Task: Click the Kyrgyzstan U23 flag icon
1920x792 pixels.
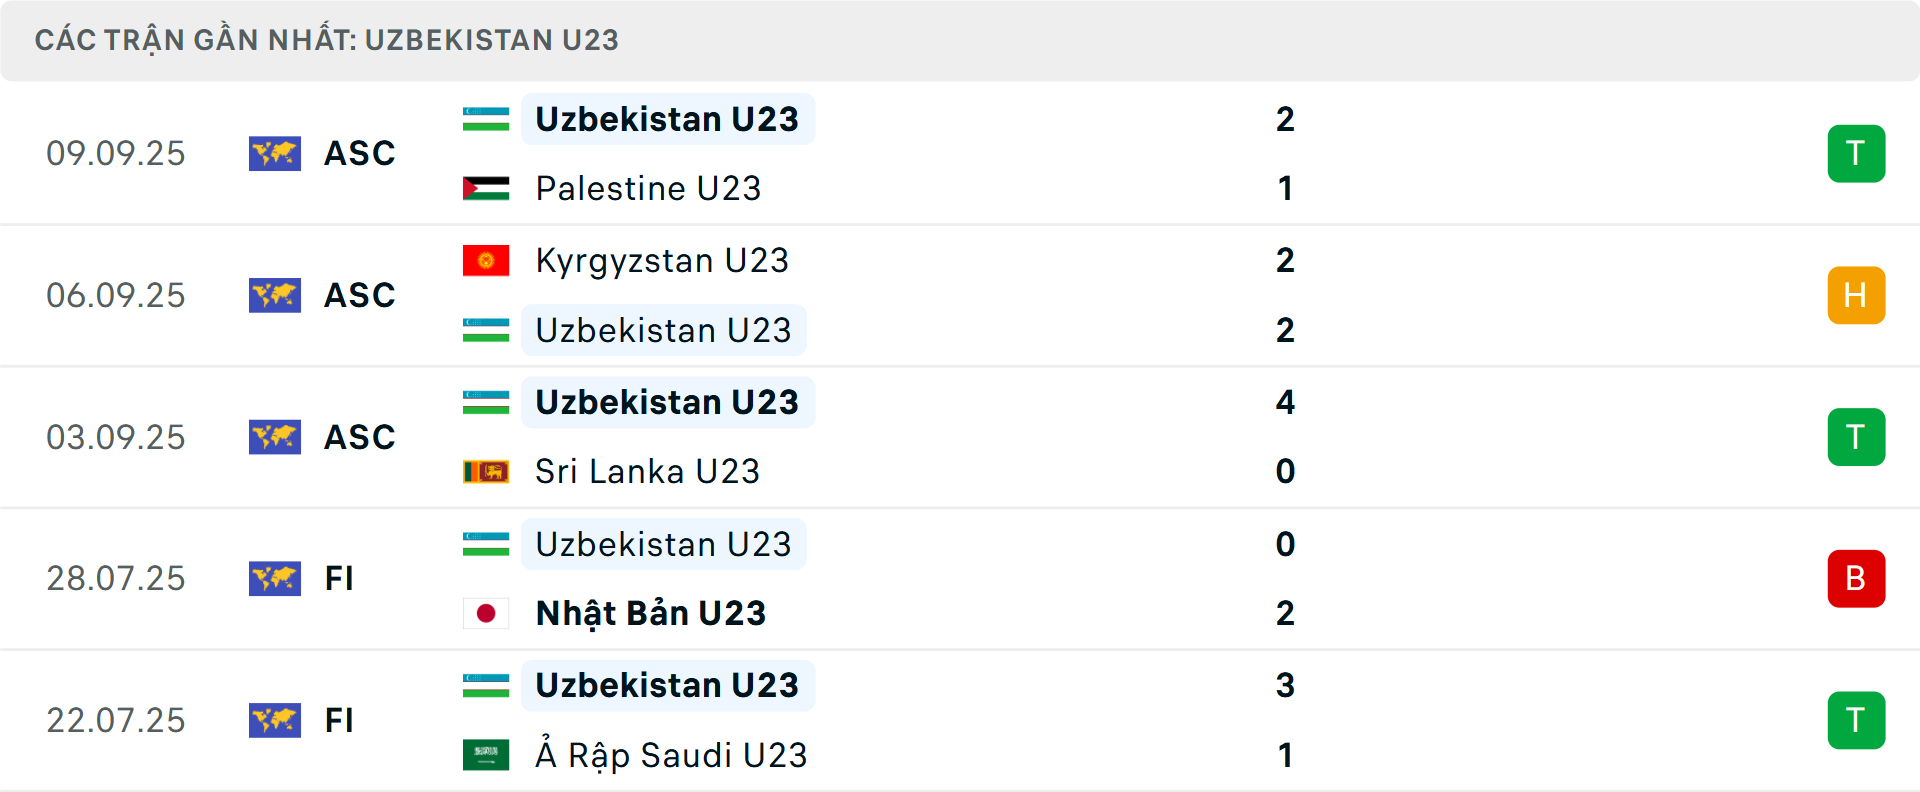Action: pyautogui.click(x=486, y=260)
